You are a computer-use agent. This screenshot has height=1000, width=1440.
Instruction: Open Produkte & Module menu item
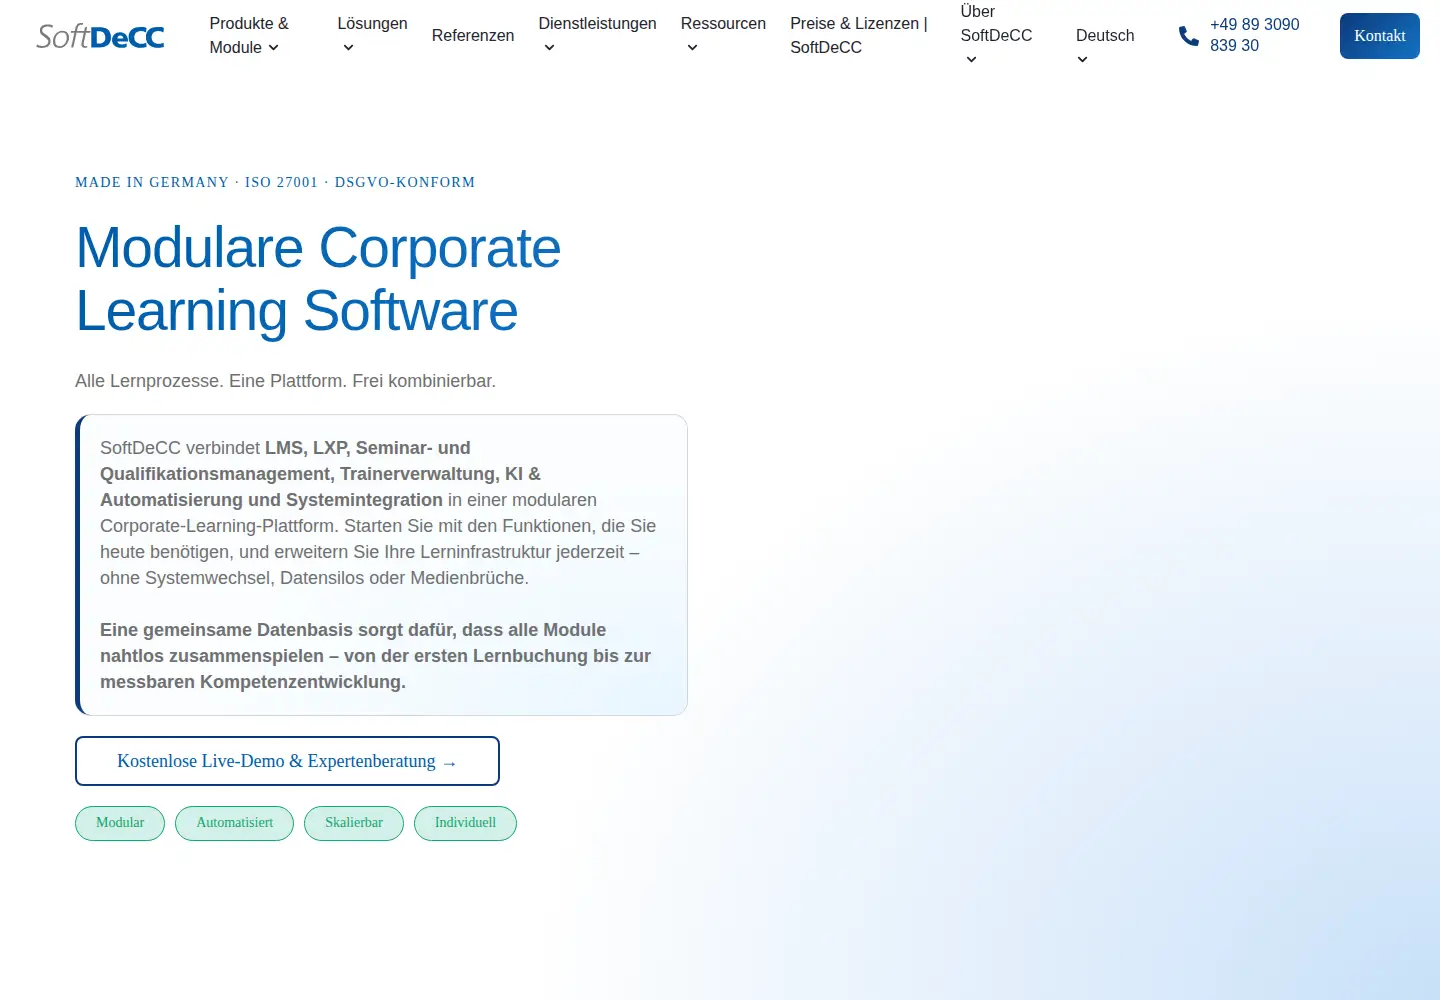249,35
